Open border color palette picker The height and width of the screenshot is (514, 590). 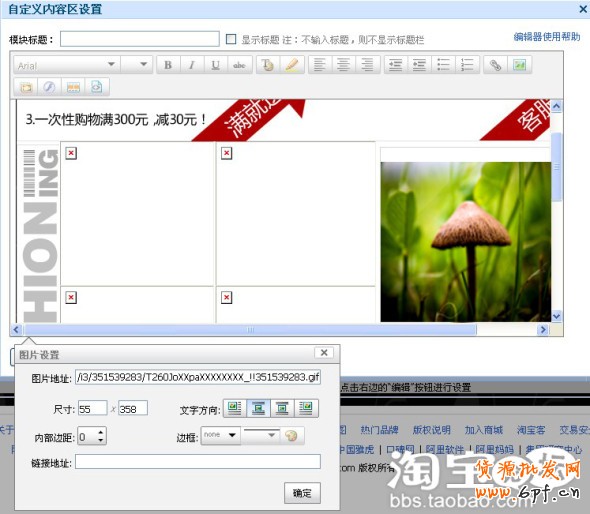pyautogui.click(x=291, y=436)
